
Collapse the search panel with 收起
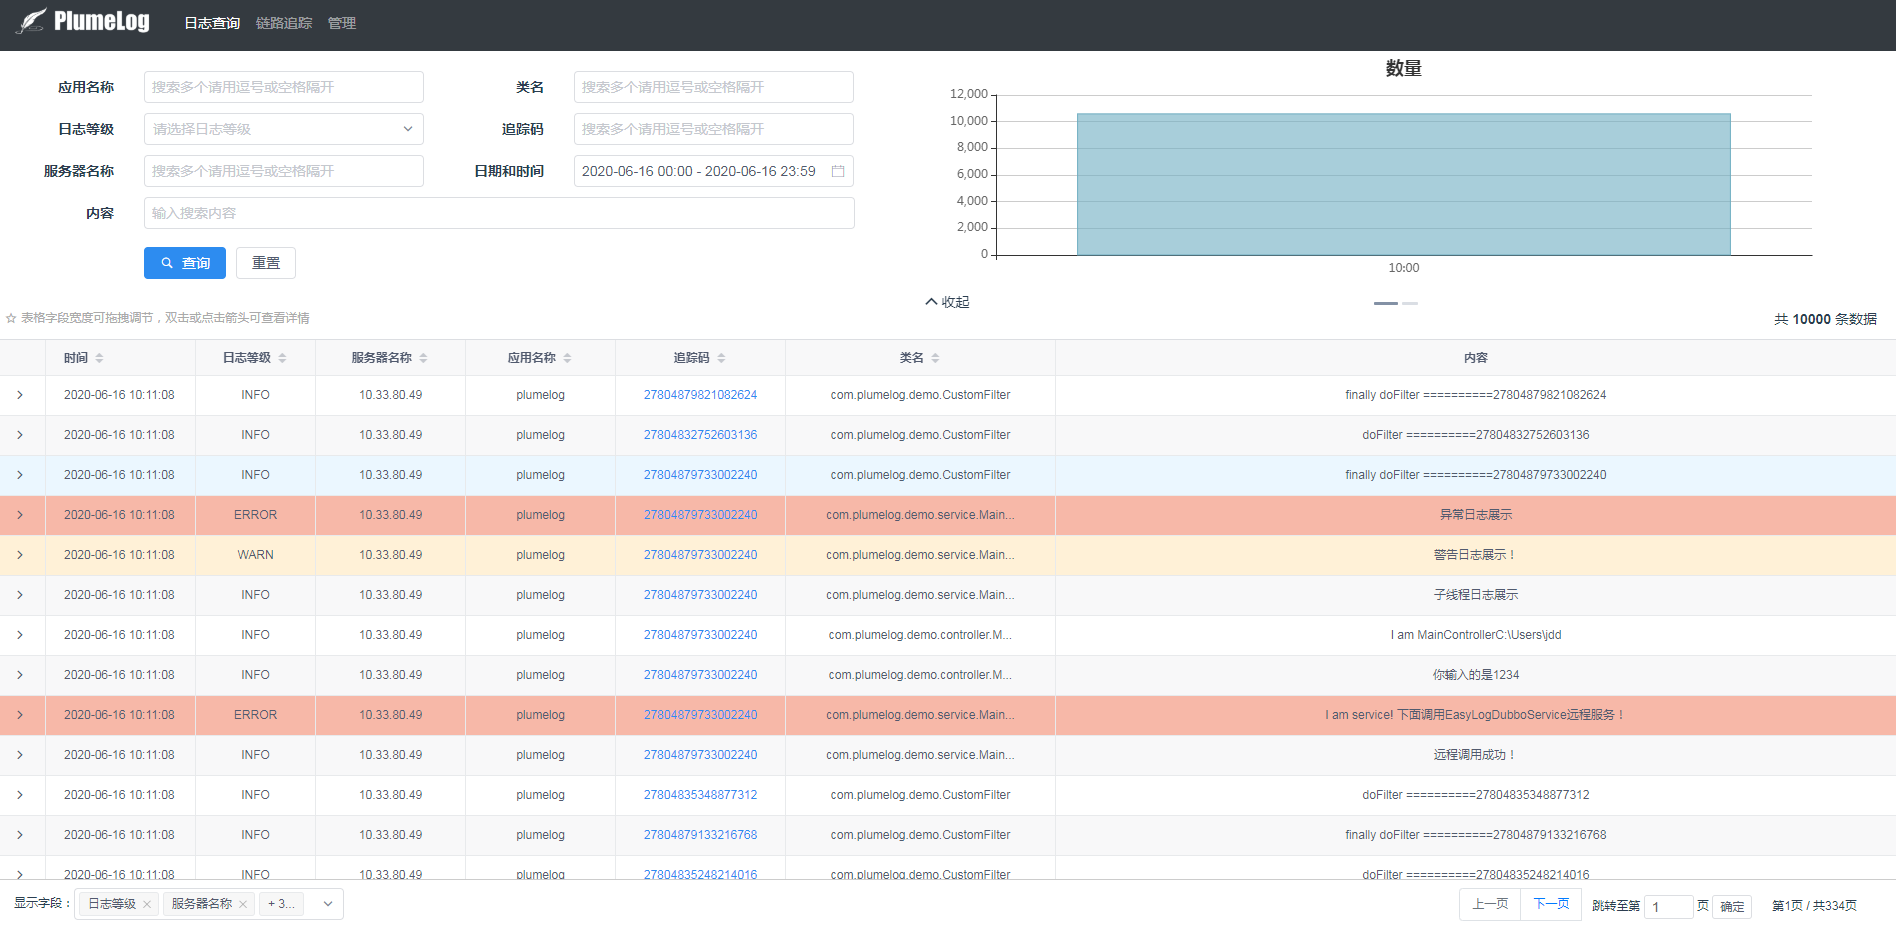point(947,302)
